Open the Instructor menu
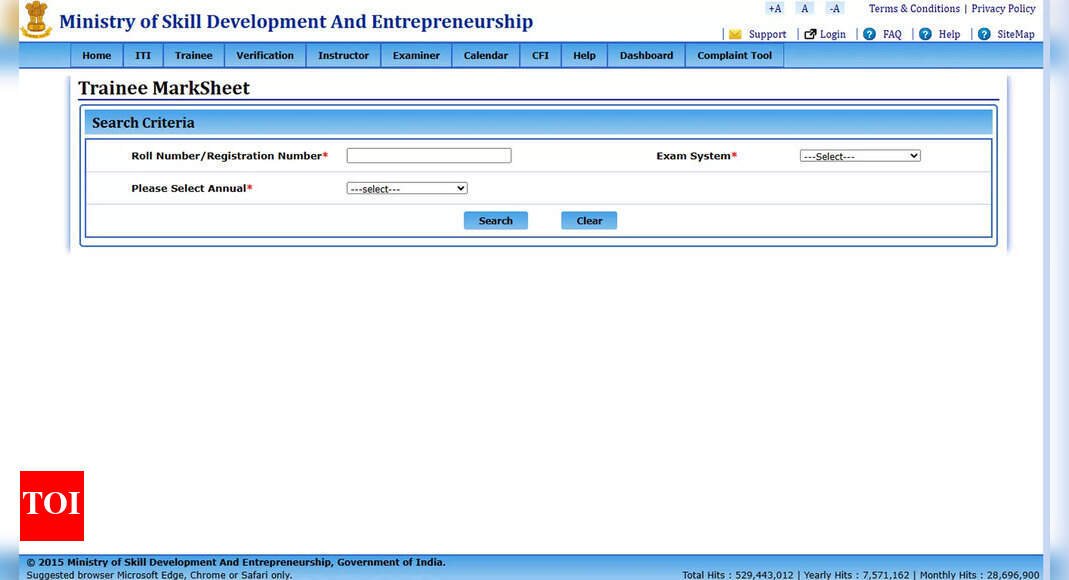This screenshot has width=1069, height=580. 344,55
